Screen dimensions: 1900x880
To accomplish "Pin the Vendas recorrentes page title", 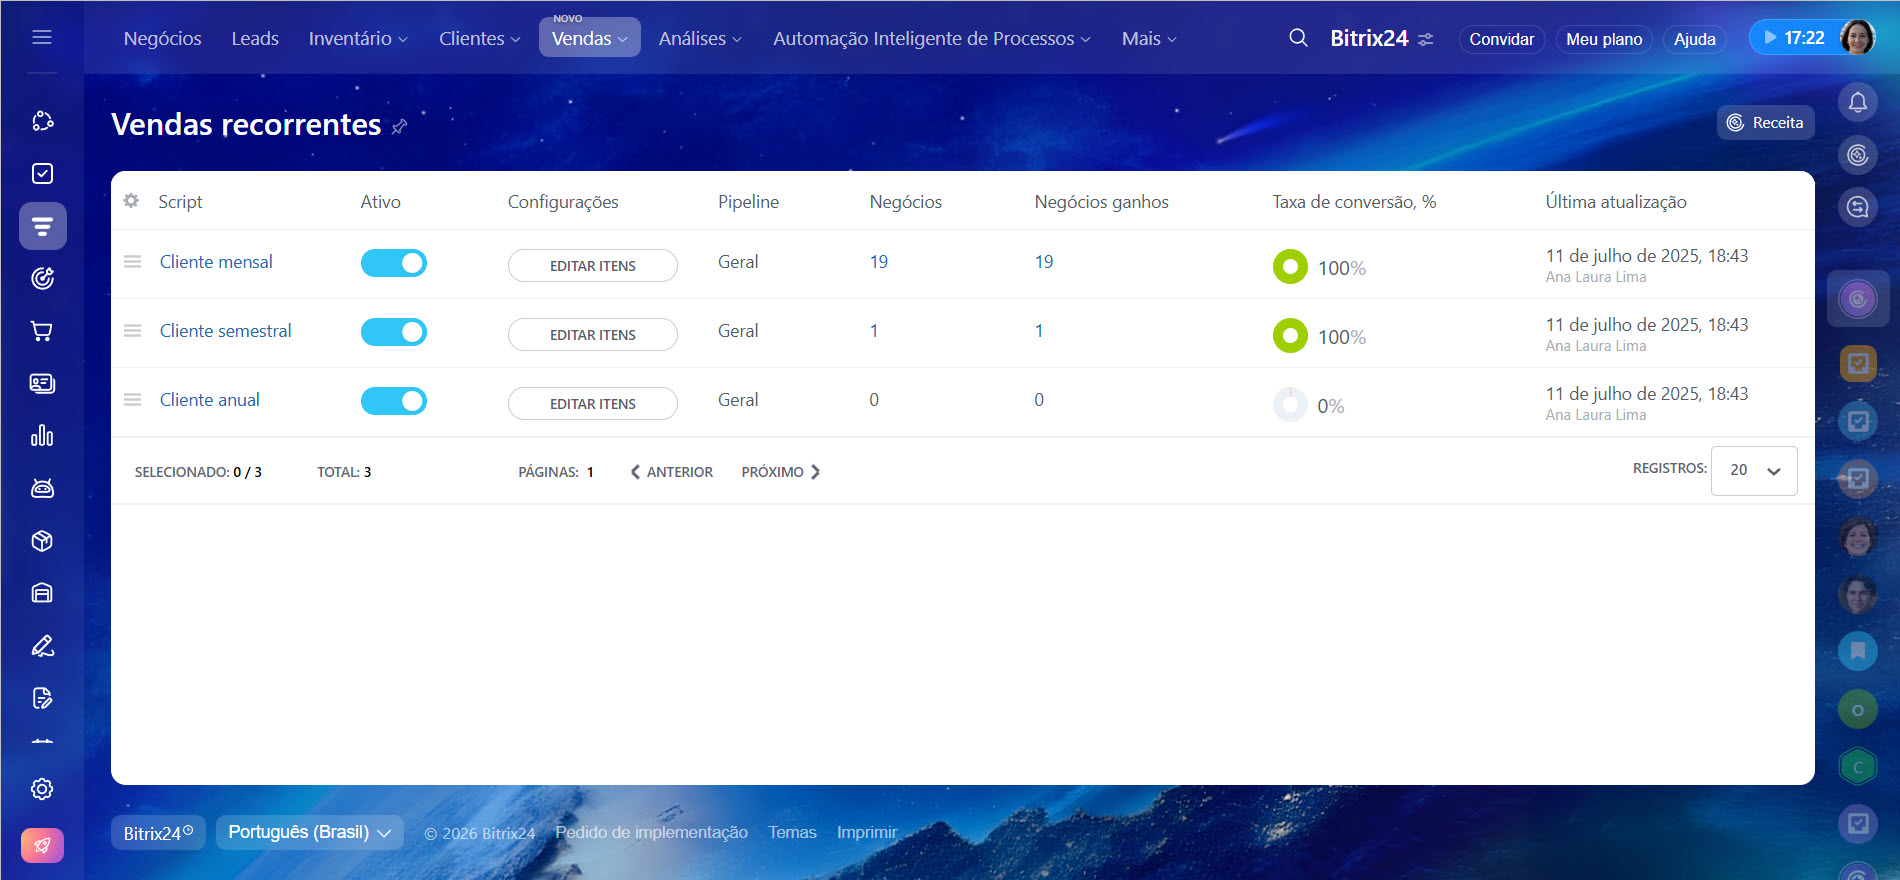I will 400,126.
